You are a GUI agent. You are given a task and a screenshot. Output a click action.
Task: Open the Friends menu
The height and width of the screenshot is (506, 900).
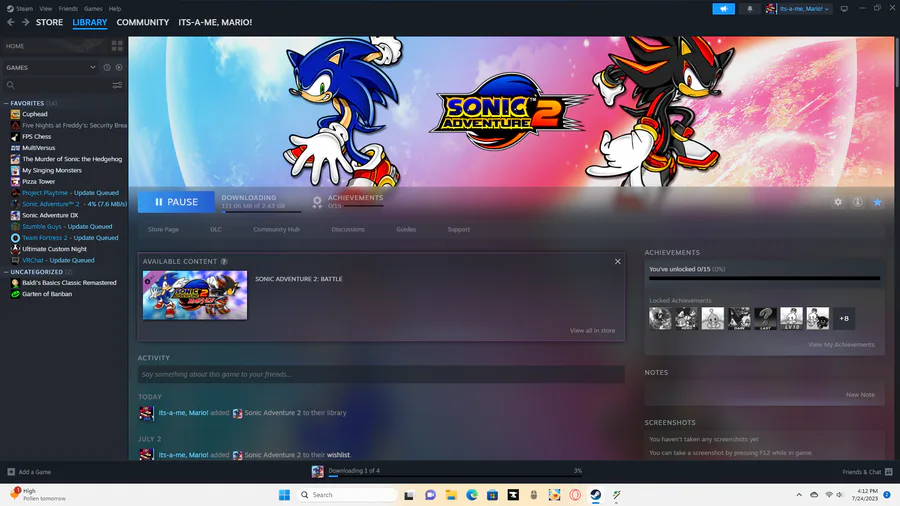pyautogui.click(x=68, y=9)
